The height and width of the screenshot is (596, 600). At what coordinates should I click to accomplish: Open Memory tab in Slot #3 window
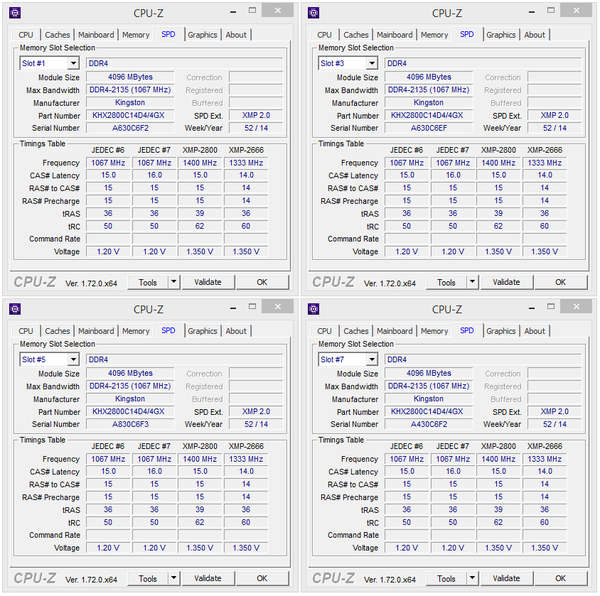click(434, 35)
